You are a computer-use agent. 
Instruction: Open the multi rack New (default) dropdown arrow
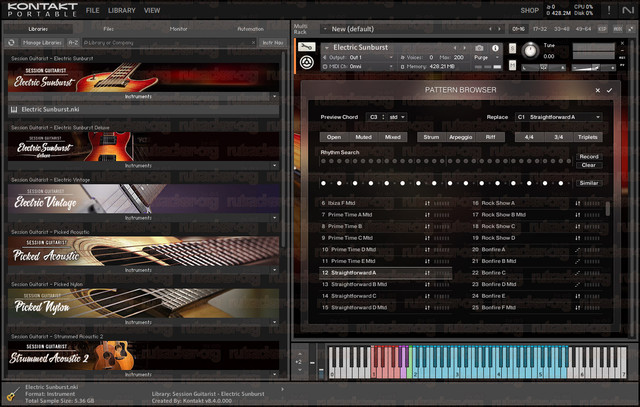325,29
